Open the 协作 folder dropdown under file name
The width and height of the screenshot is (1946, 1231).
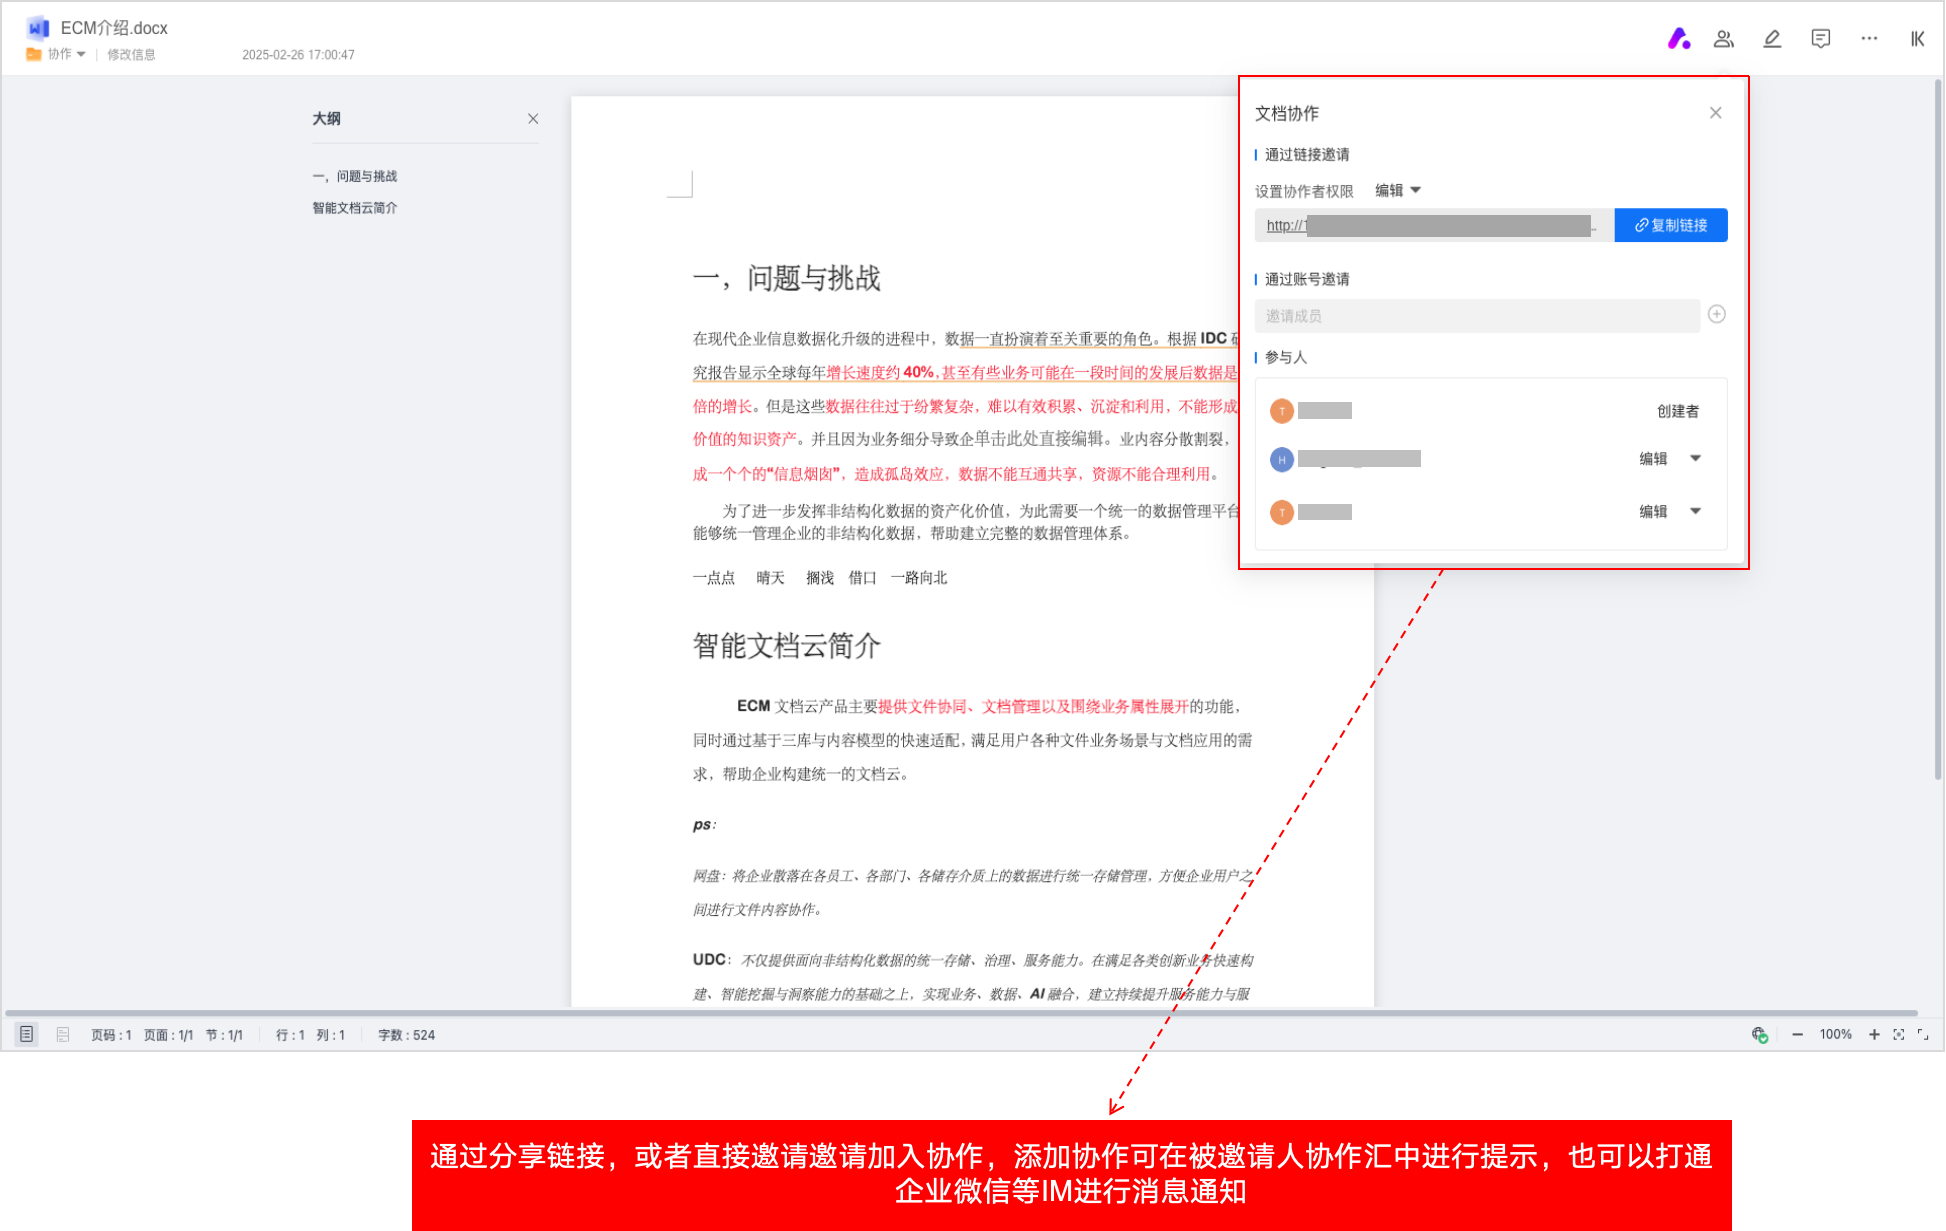click(x=66, y=54)
